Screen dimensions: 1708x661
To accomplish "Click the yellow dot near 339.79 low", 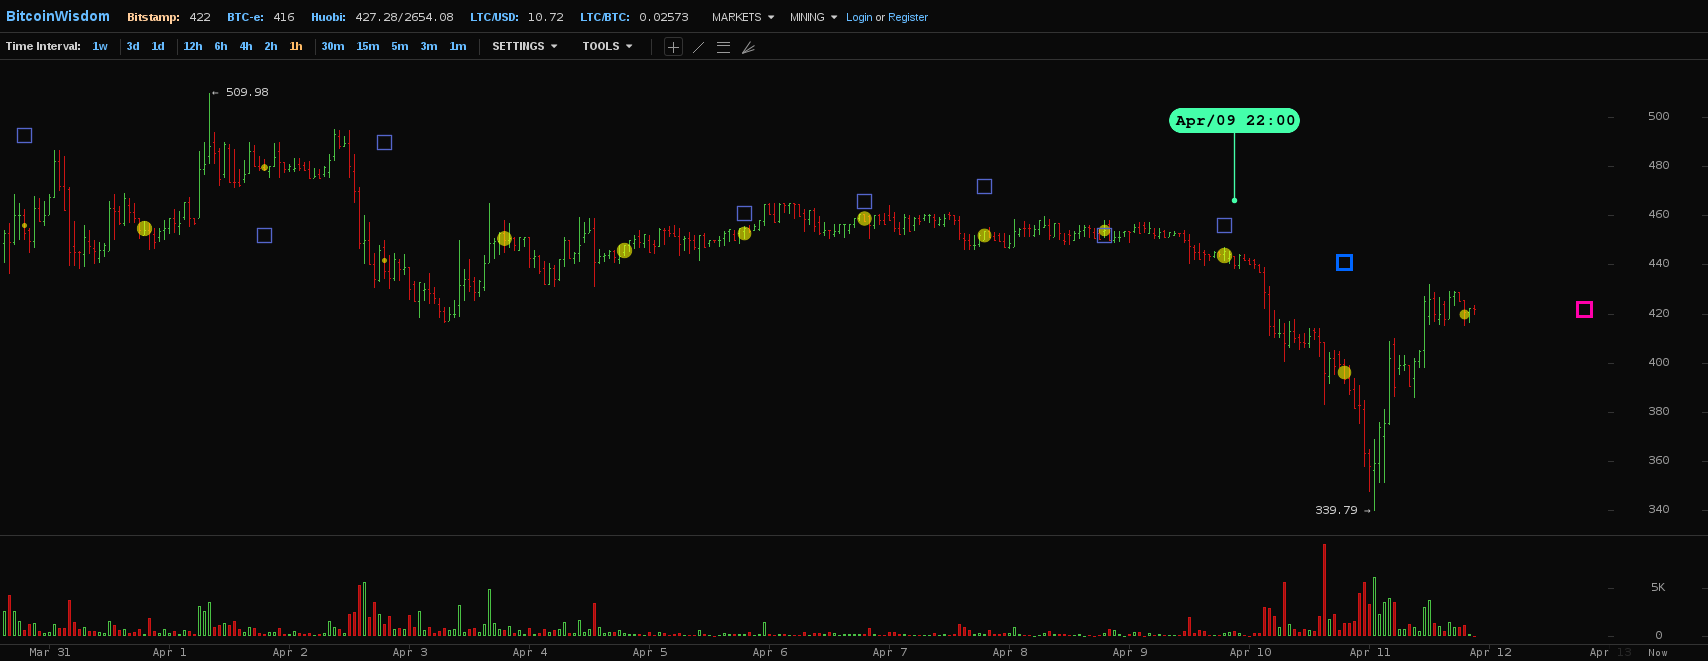I will [x=1344, y=373].
